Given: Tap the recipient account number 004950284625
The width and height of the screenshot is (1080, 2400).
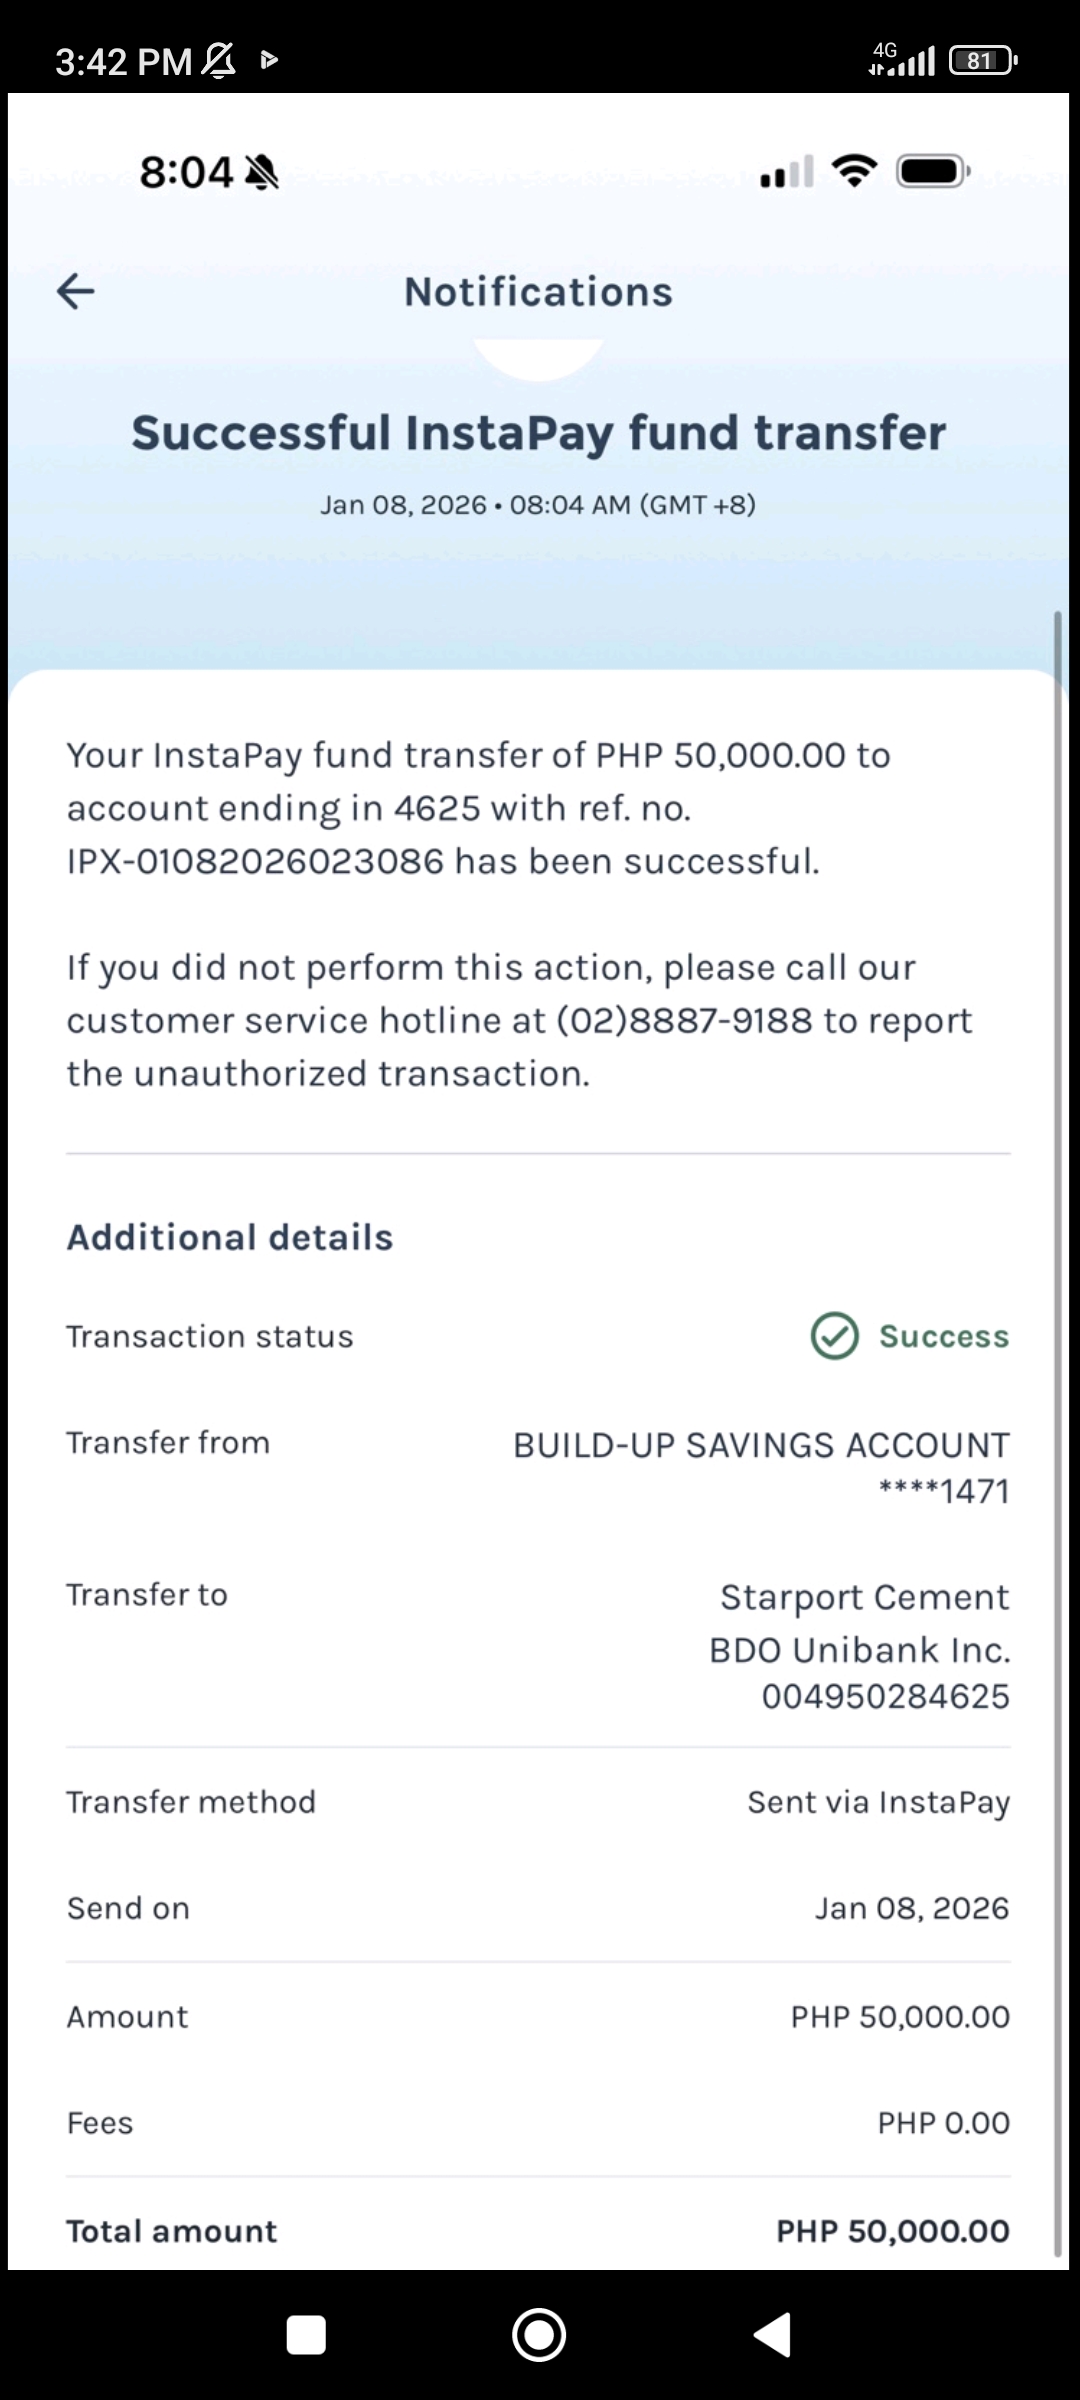Looking at the screenshot, I should tap(885, 1696).
